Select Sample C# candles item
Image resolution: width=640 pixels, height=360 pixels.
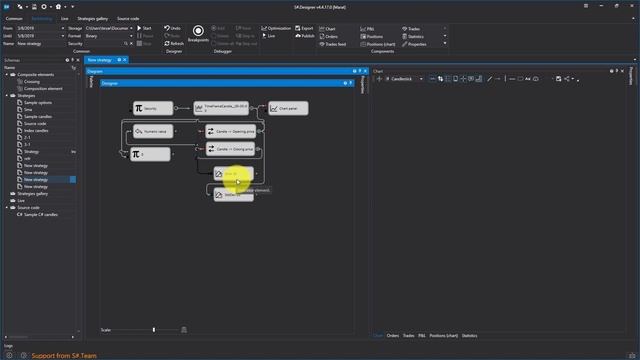click(x=40, y=214)
